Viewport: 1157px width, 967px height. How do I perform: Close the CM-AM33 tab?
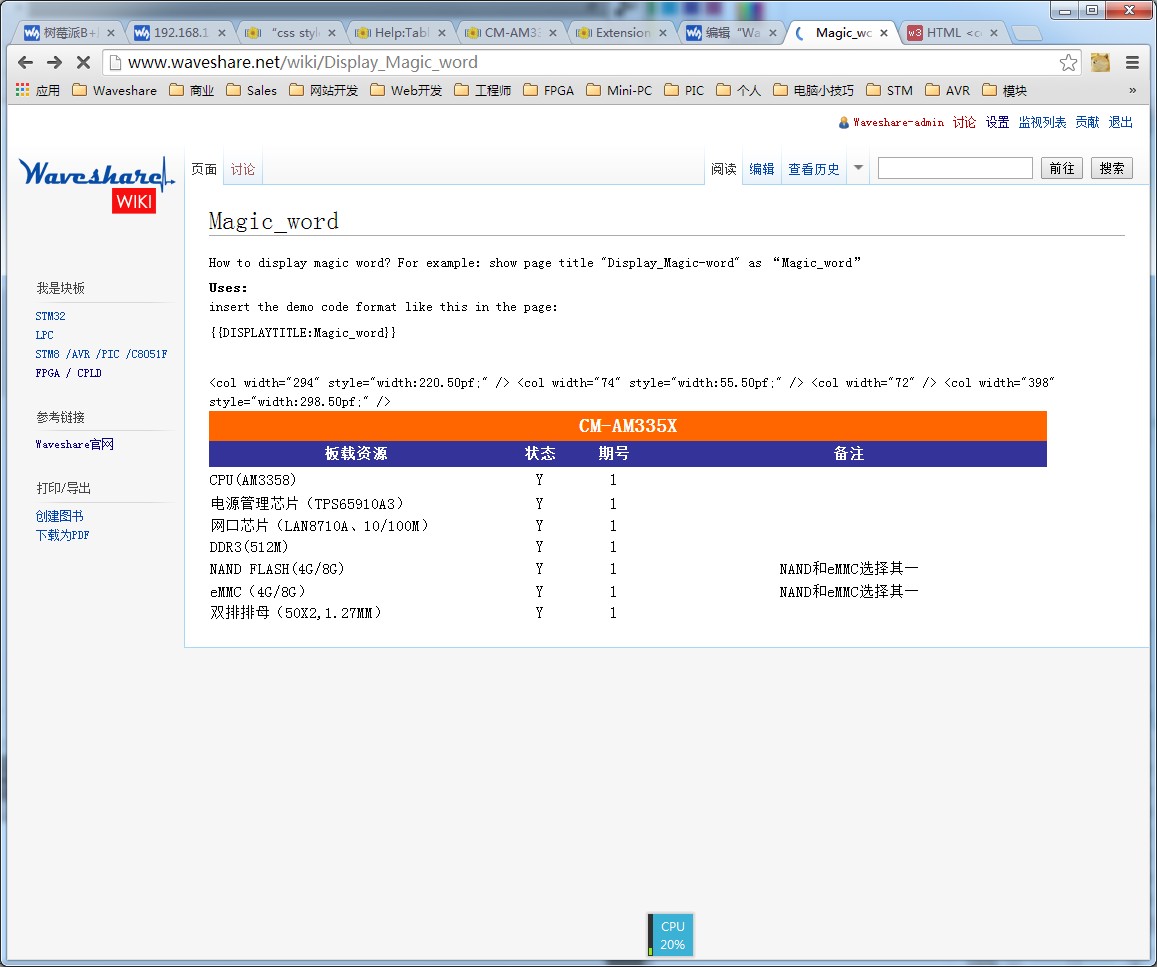click(552, 32)
